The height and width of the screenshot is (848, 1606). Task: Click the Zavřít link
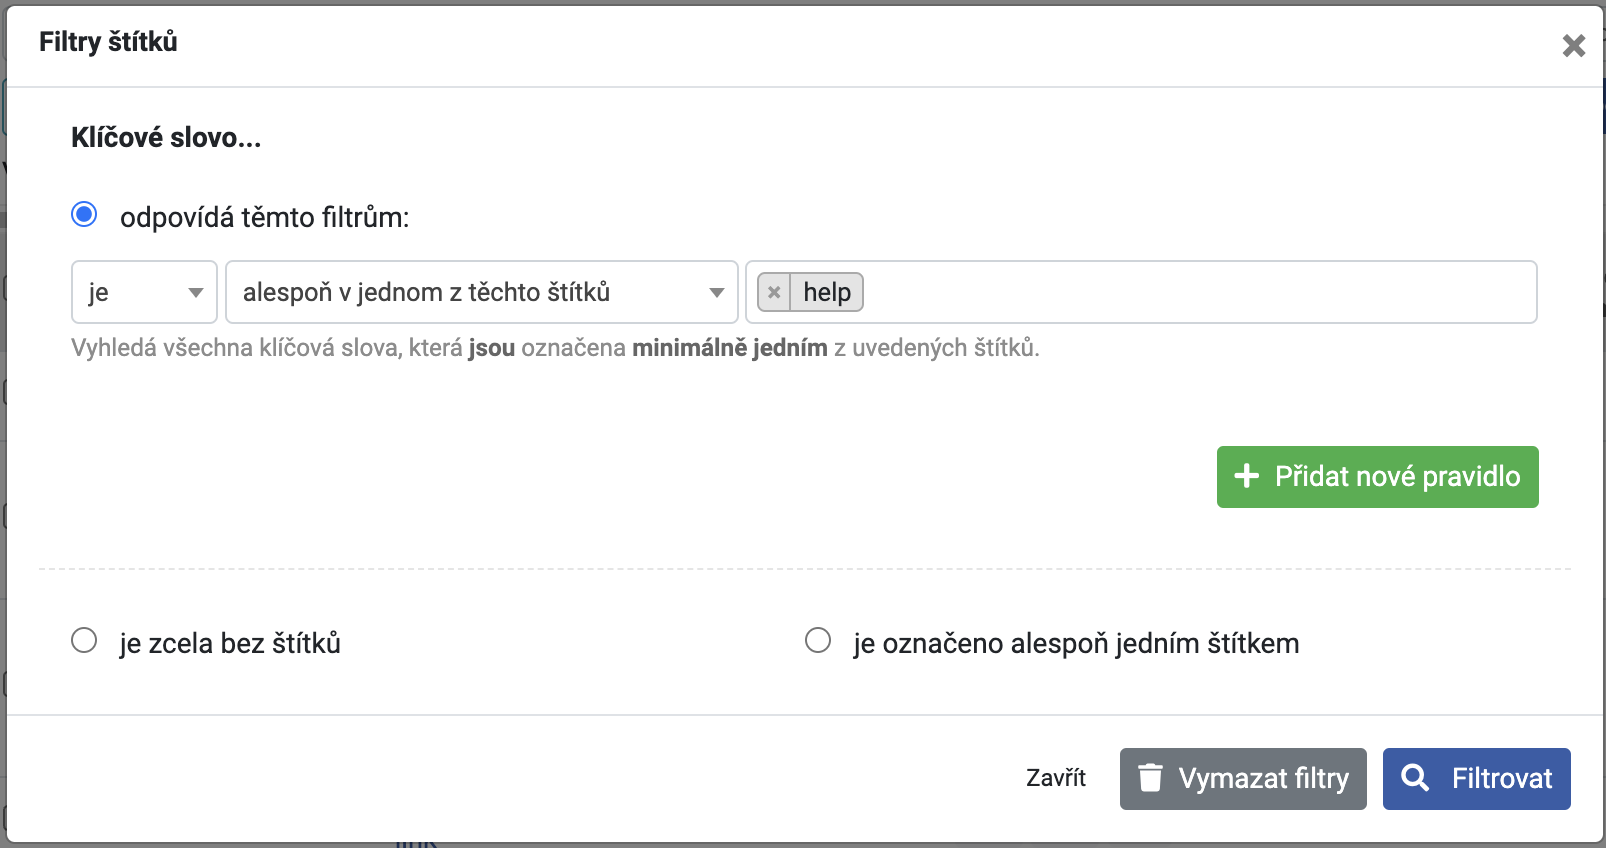click(1056, 778)
